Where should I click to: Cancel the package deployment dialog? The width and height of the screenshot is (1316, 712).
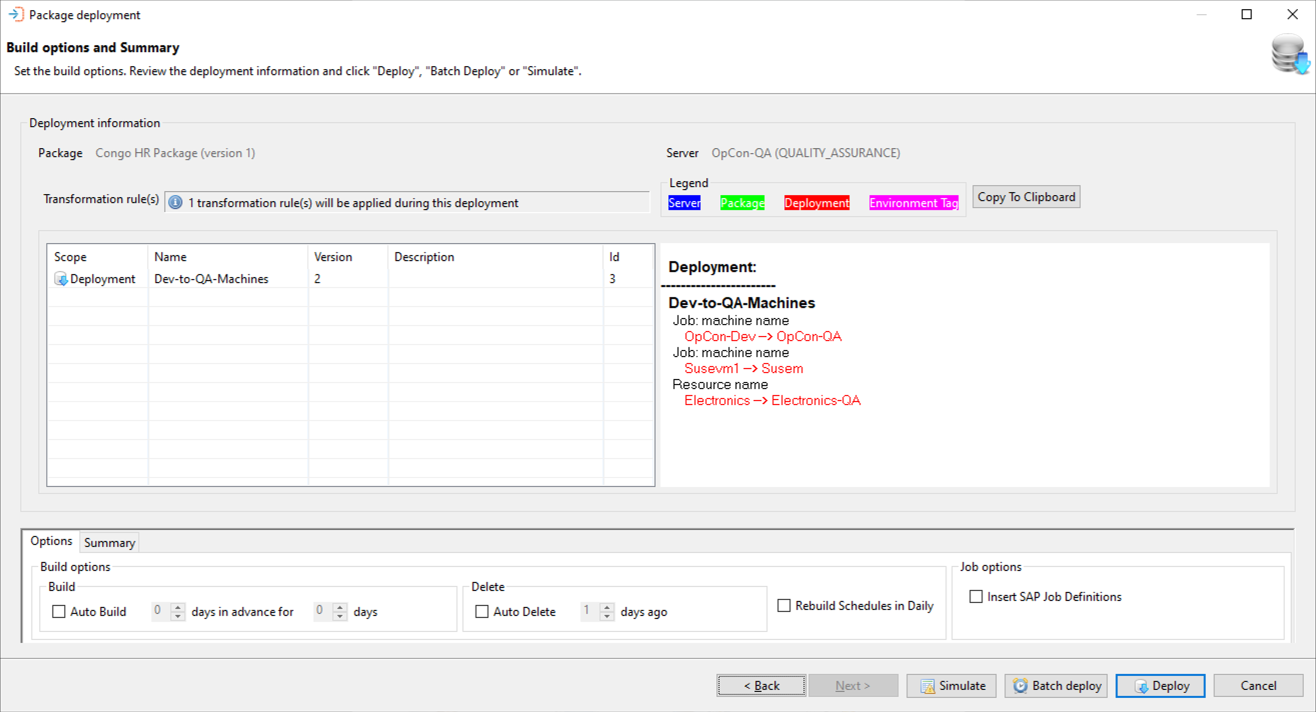[x=1258, y=686]
